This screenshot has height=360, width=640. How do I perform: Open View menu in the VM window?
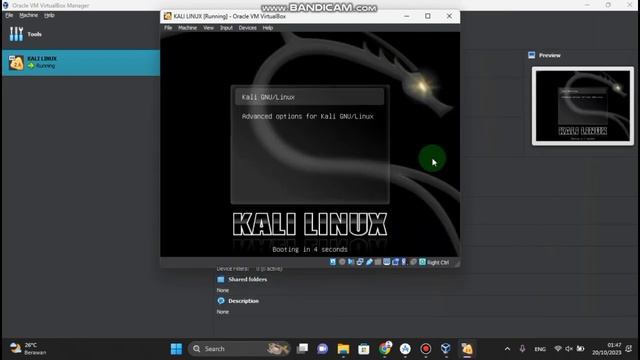[208, 28]
